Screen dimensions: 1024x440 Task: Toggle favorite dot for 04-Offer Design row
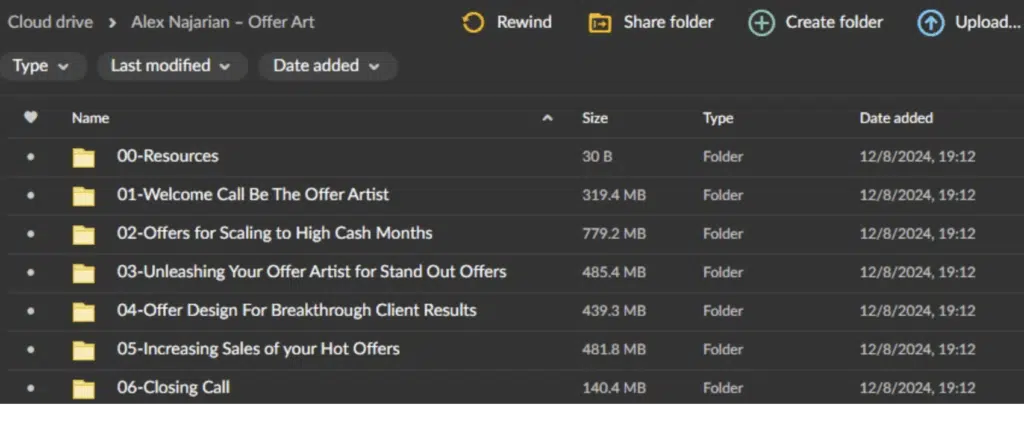(31, 311)
